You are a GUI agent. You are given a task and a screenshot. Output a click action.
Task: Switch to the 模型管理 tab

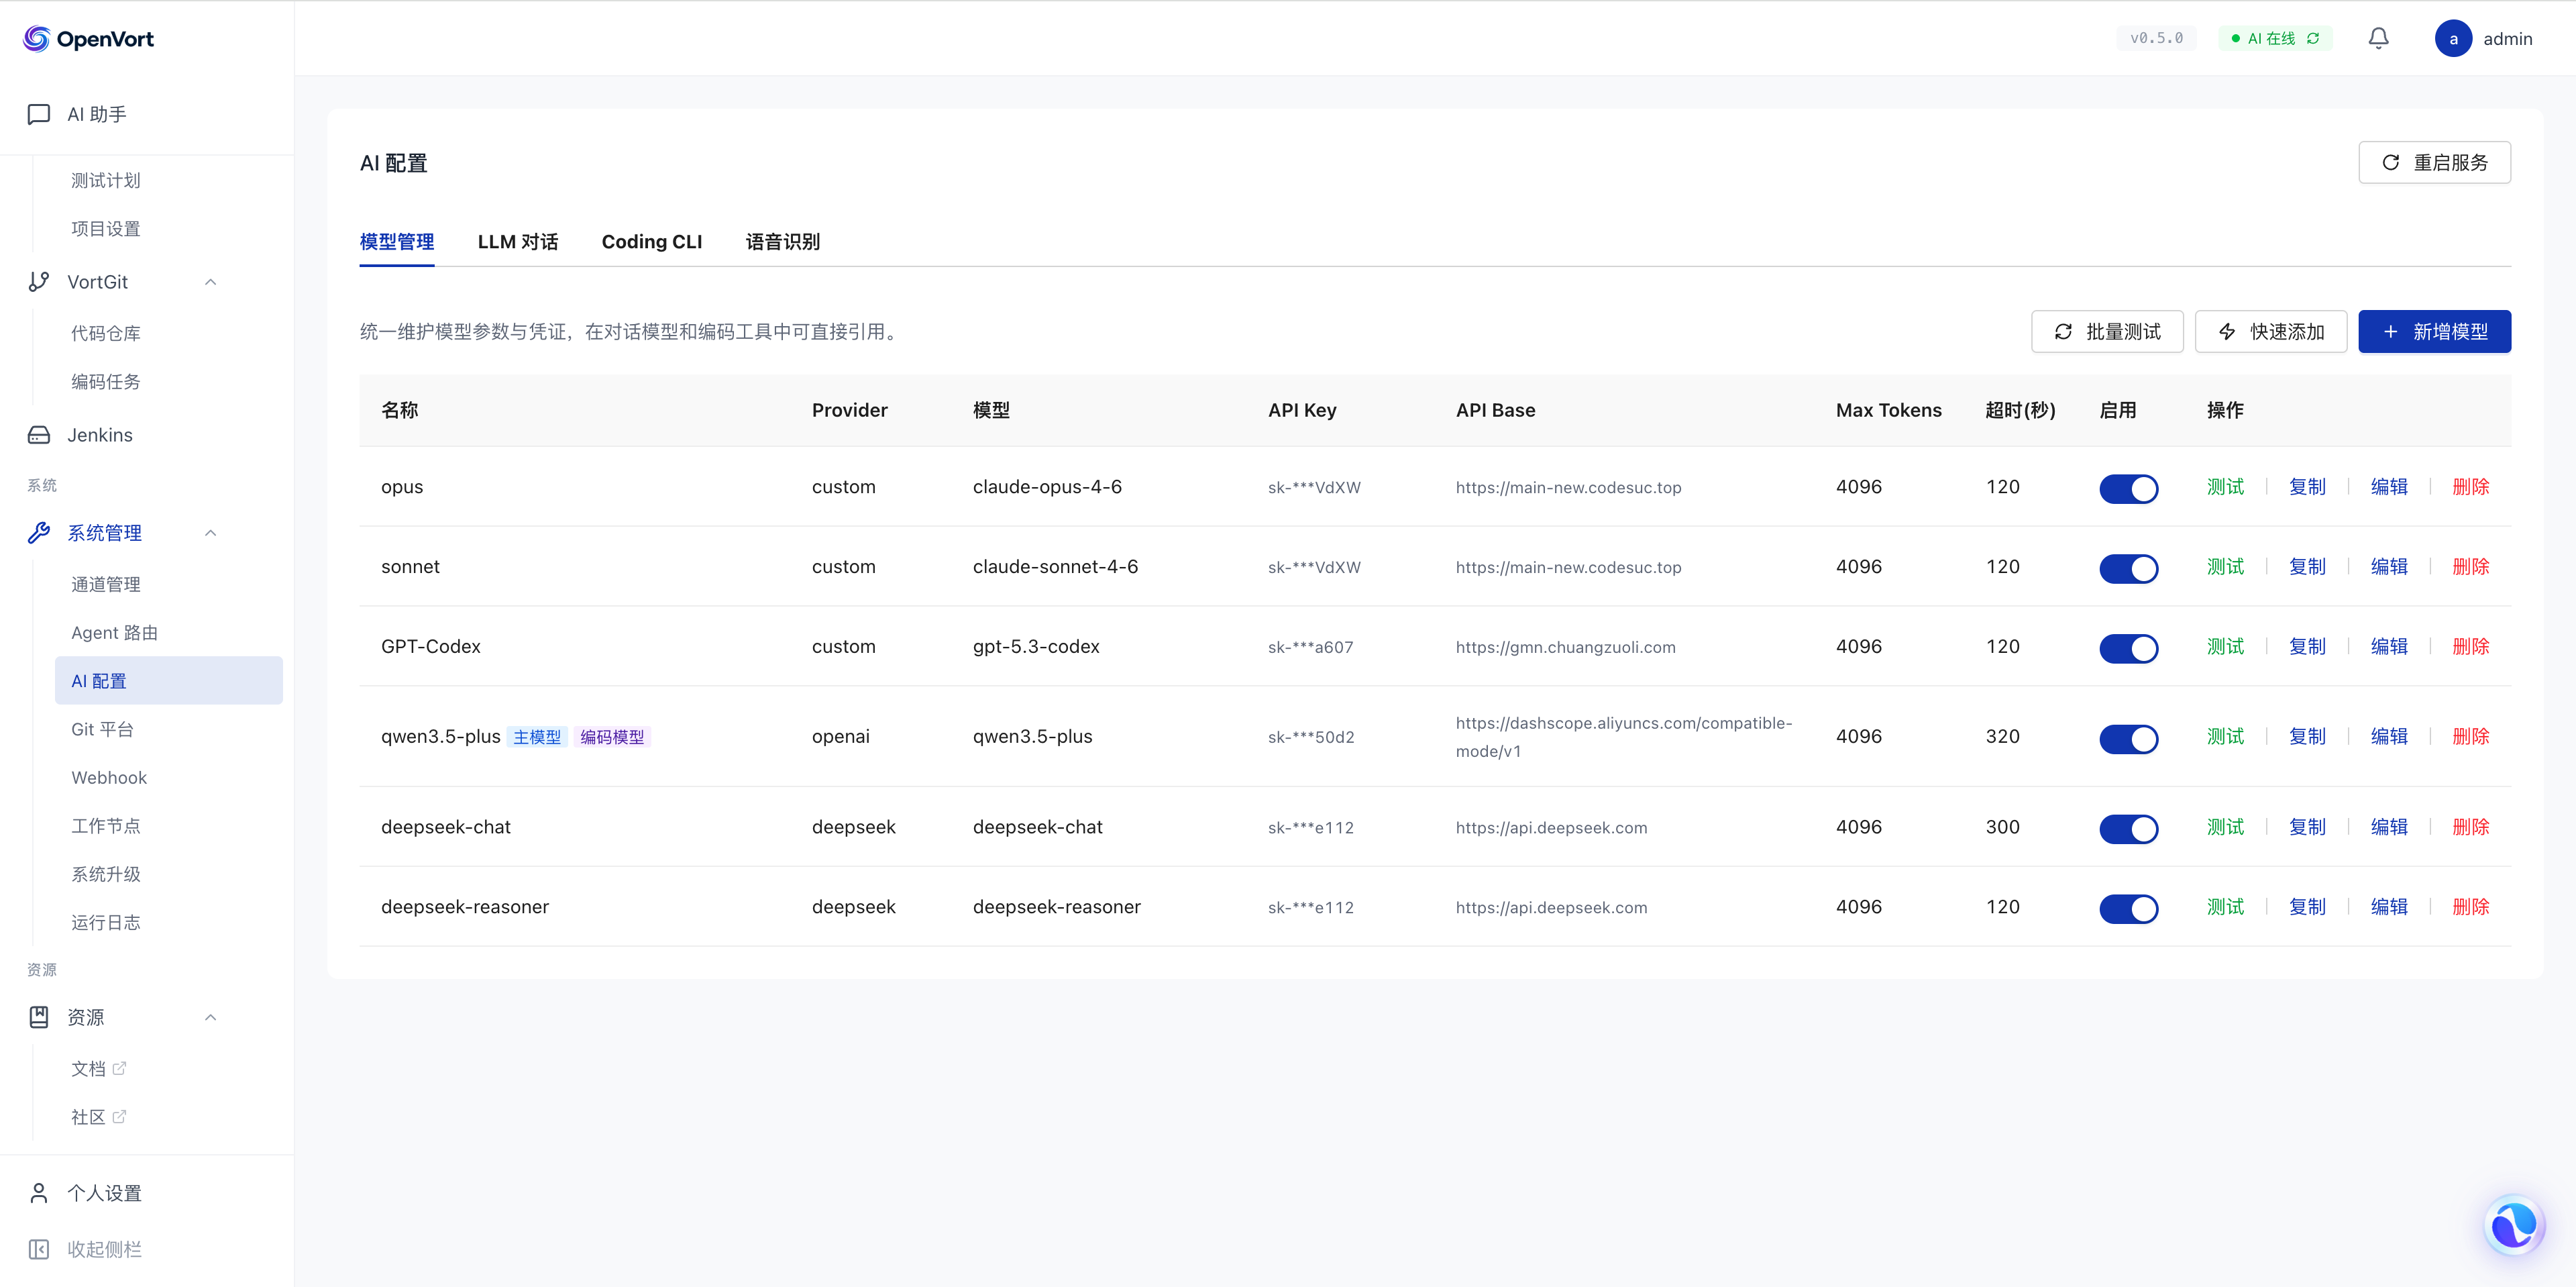click(x=397, y=242)
